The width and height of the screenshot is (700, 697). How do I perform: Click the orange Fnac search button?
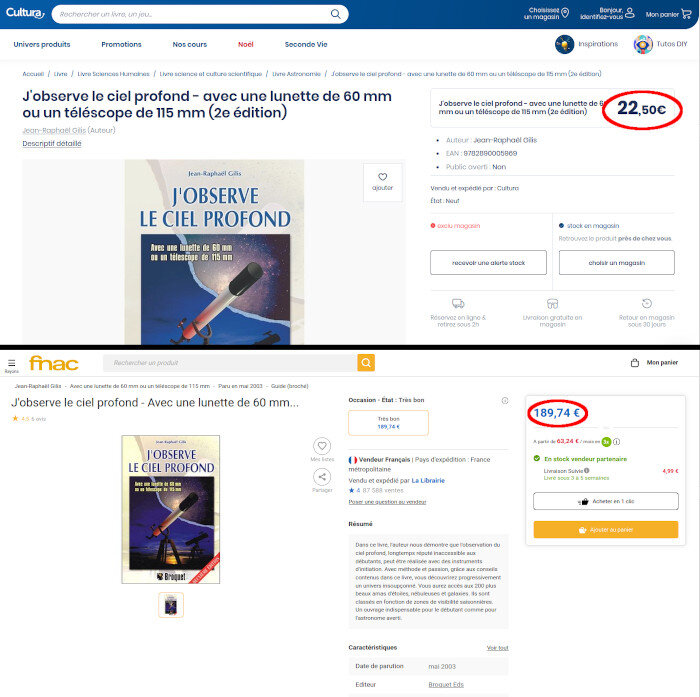click(366, 363)
